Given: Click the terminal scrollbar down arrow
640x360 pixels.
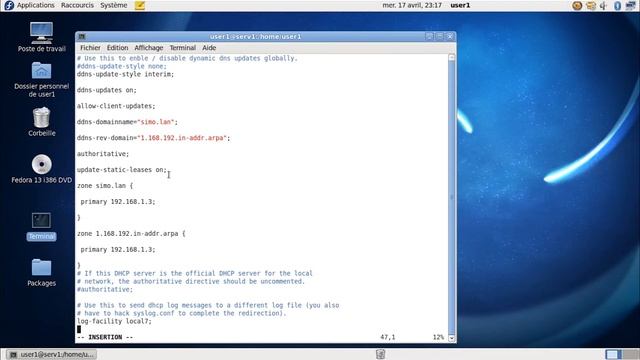Looking at the screenshot, I should pos(451,338).
